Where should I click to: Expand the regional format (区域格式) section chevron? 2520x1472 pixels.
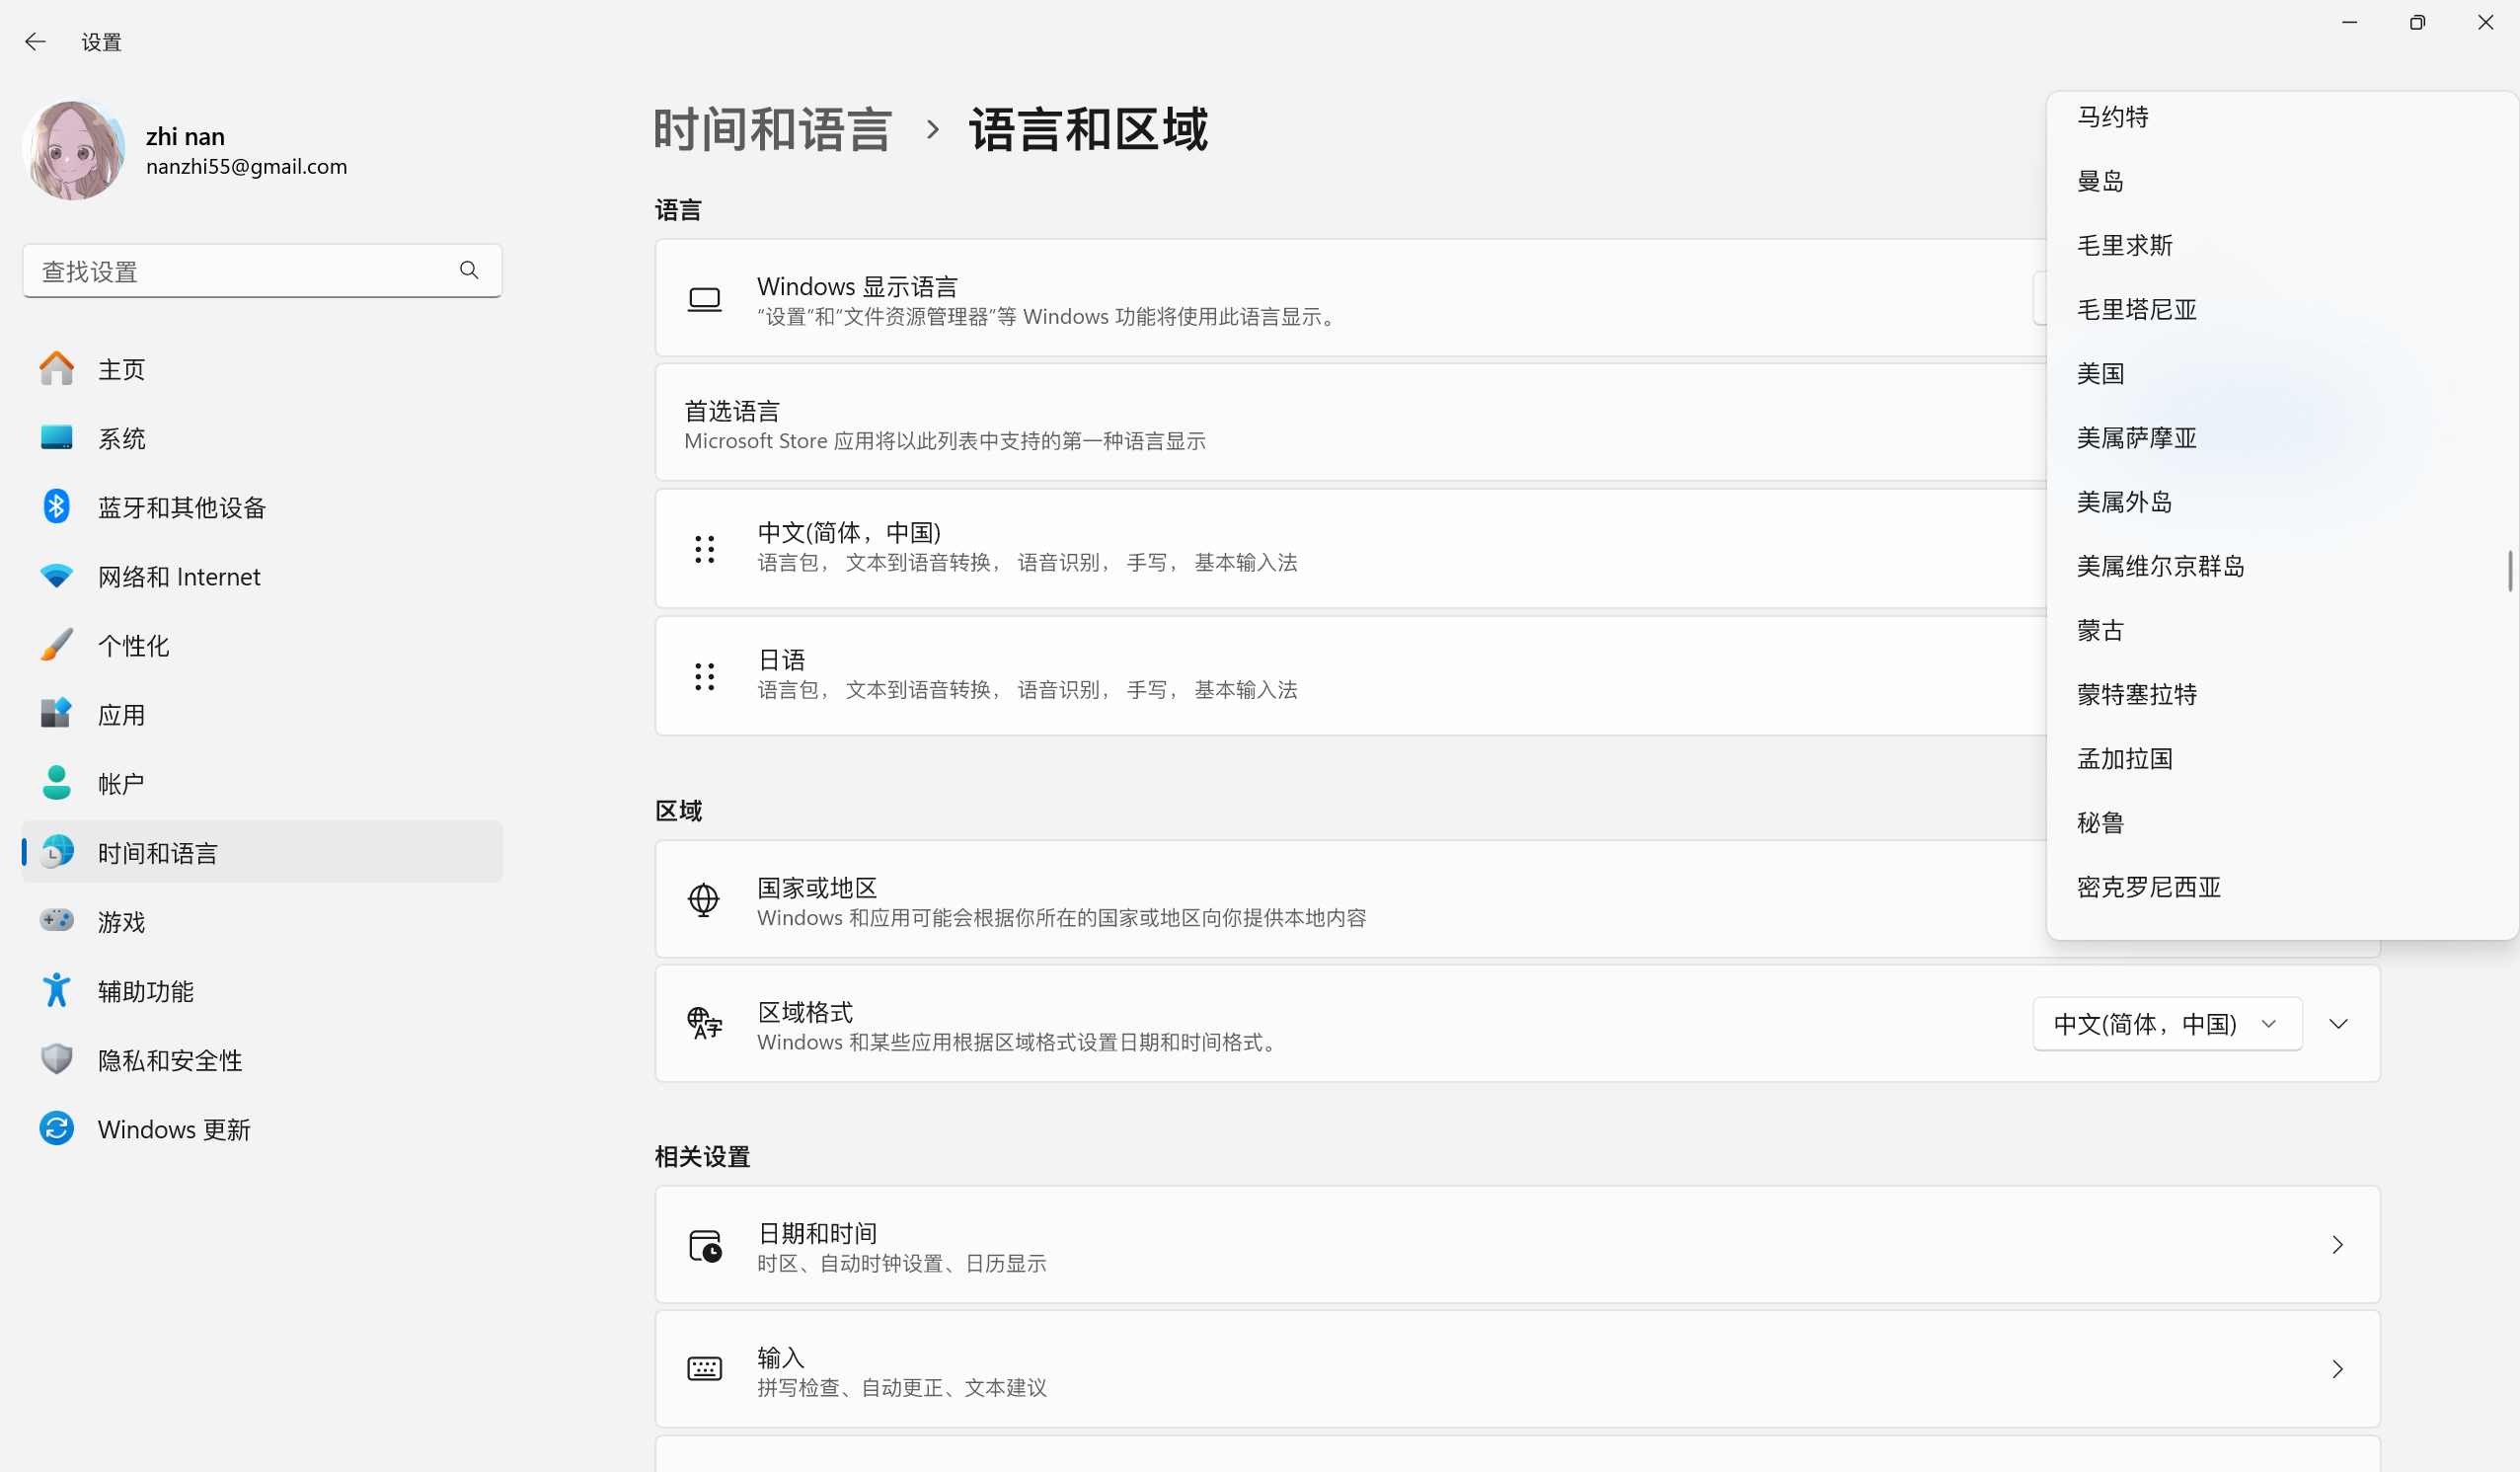(x=2338, y=1023)
